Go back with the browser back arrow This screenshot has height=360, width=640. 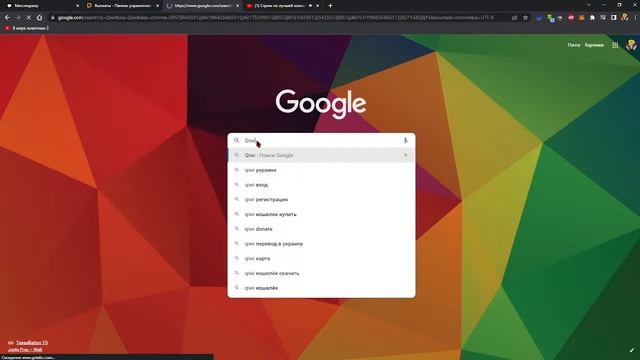pos(7,18)
